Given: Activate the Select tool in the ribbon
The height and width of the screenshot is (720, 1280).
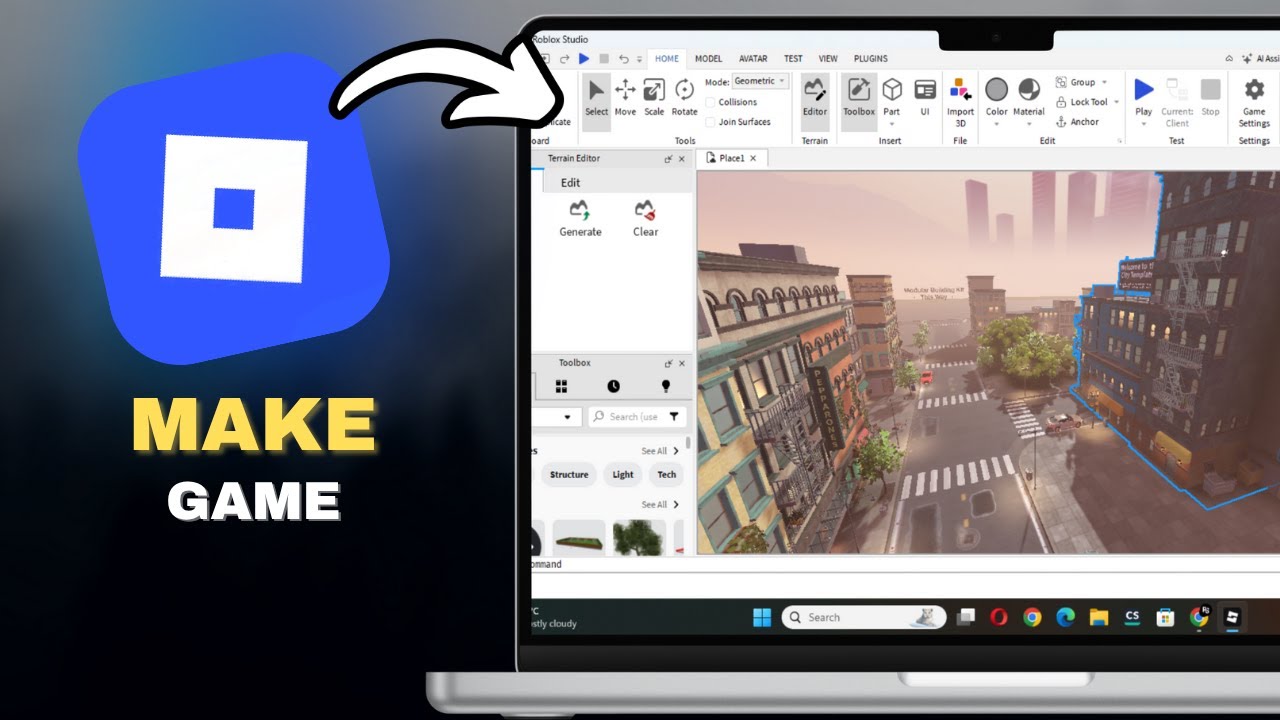Looking at the screenshot, I should pos(596,98).
